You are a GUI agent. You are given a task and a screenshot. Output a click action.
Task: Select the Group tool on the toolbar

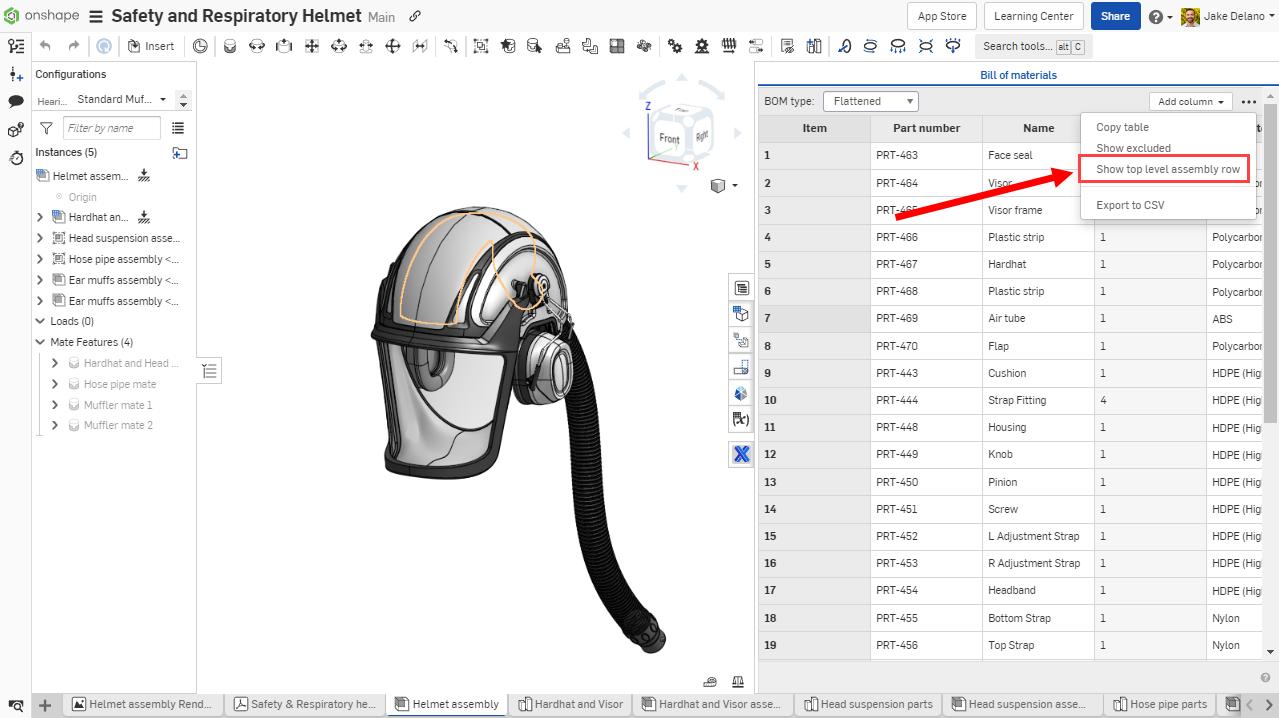(x=480, y=46)
